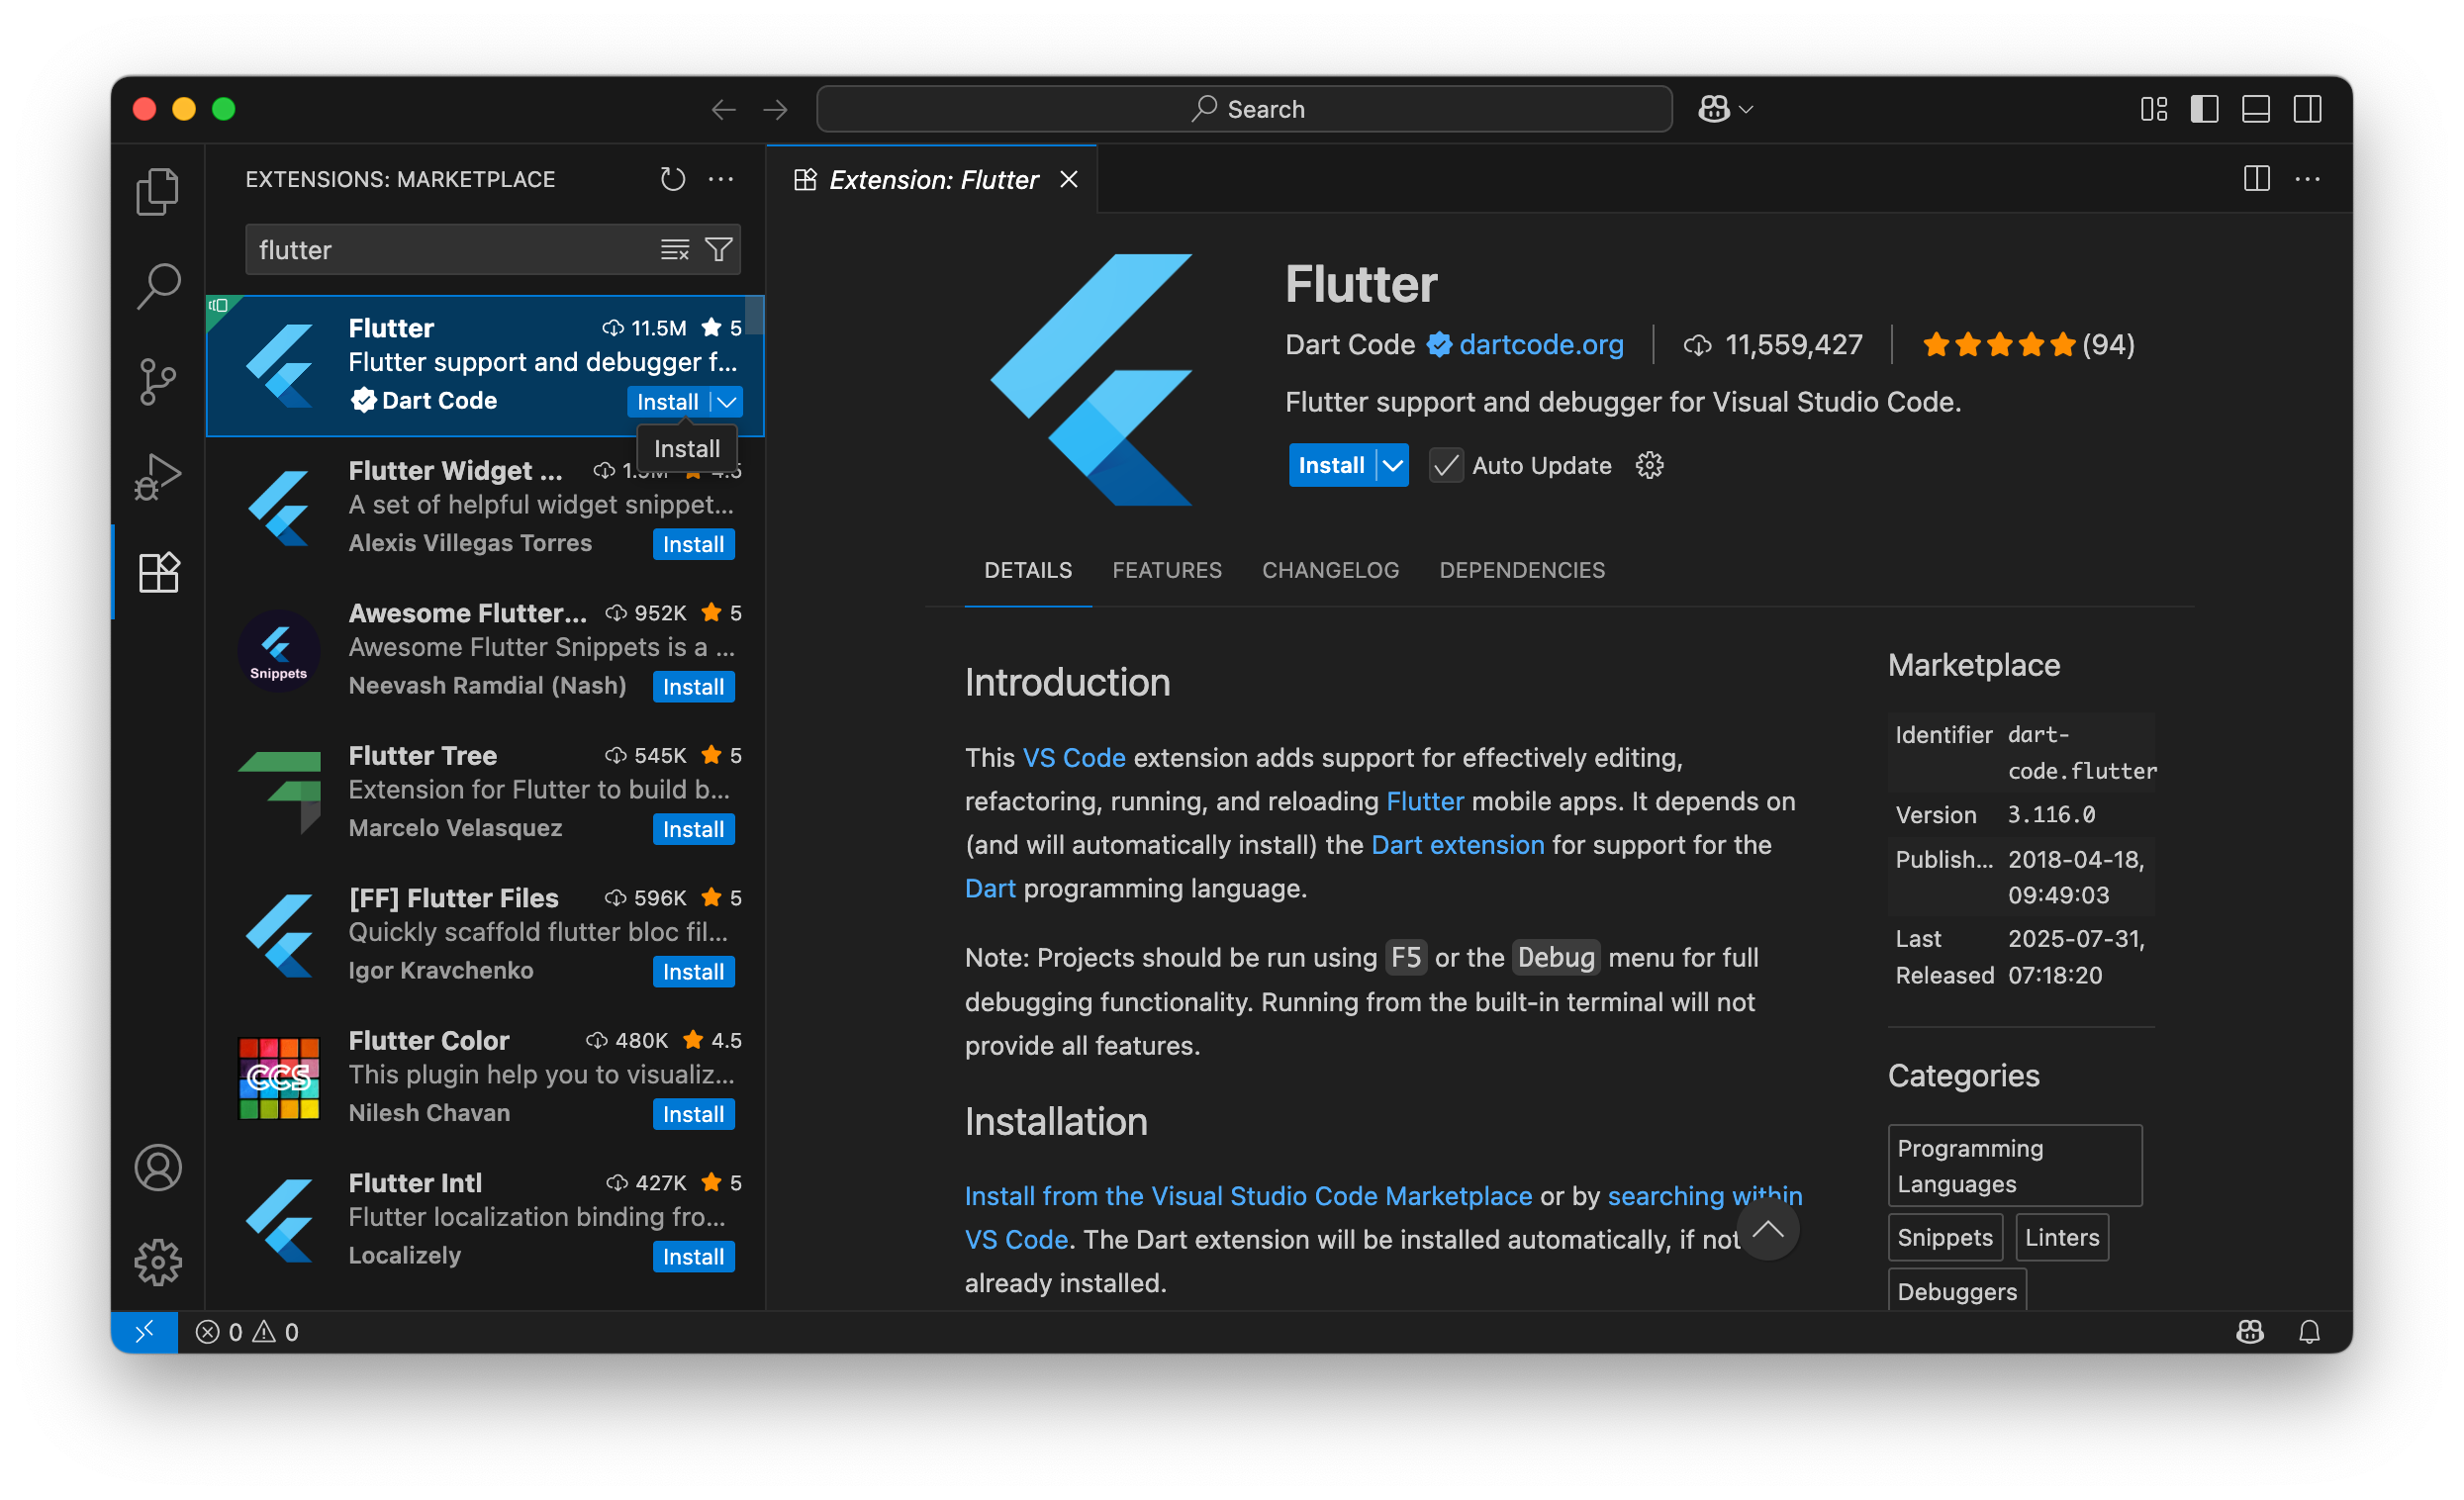Install Flutter Tree extension

693,829
